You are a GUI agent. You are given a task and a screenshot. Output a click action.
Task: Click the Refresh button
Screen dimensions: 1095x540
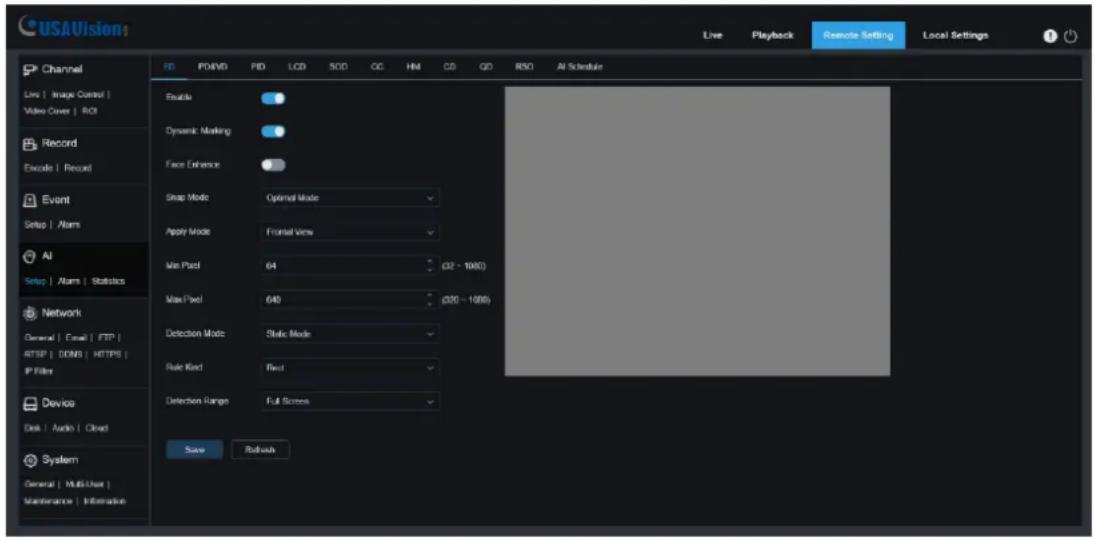click(260, 451)
